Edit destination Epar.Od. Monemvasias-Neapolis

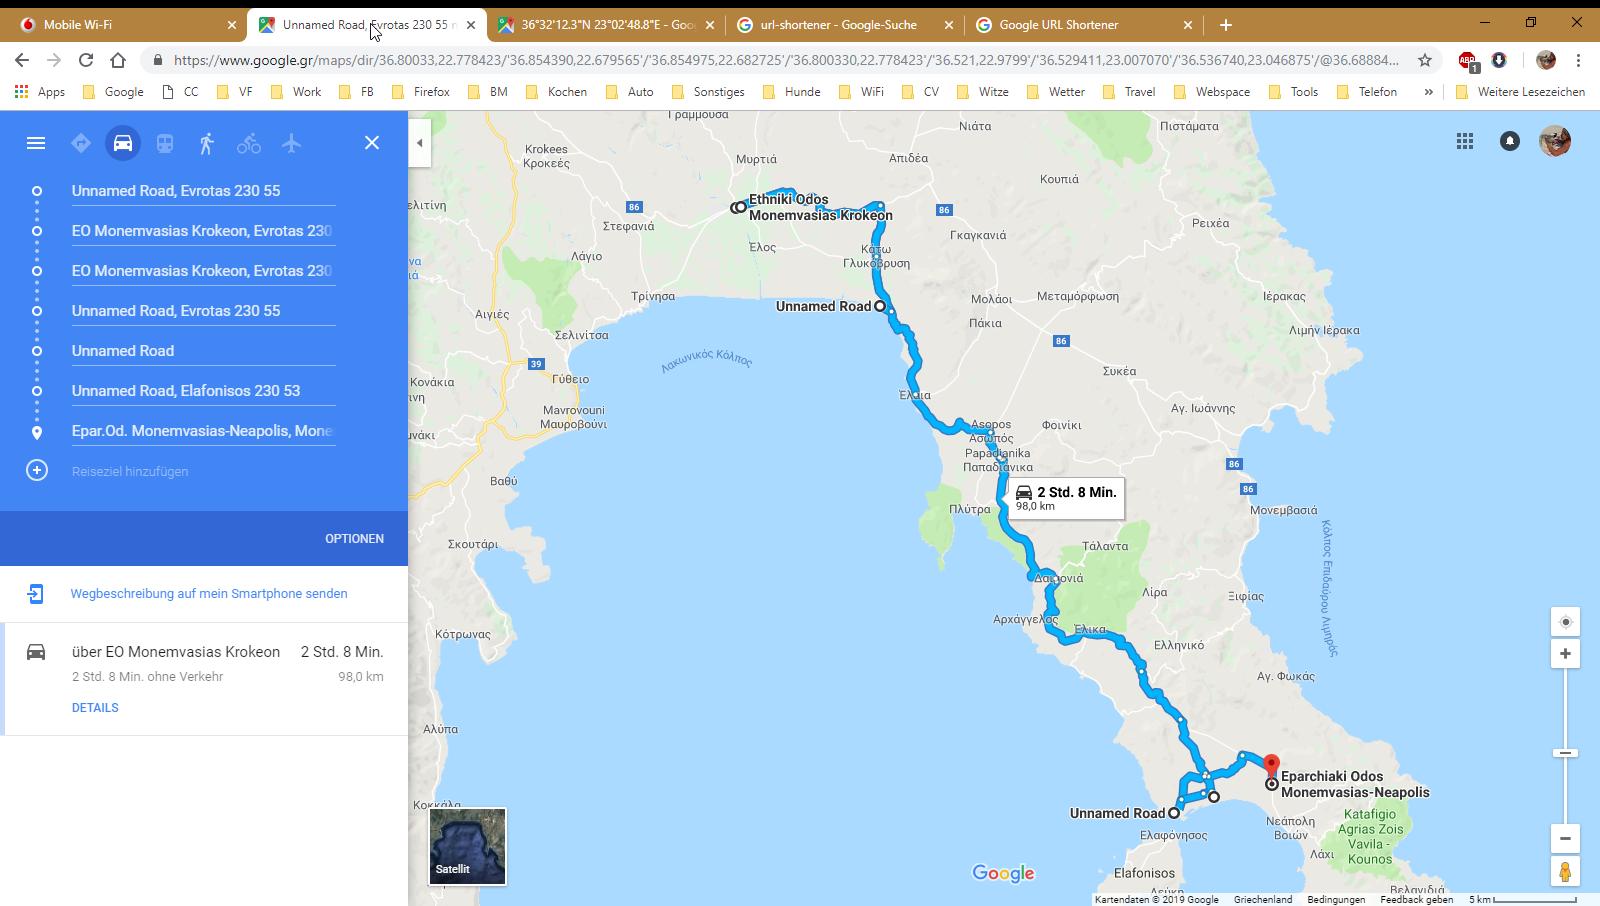point(203,431)
